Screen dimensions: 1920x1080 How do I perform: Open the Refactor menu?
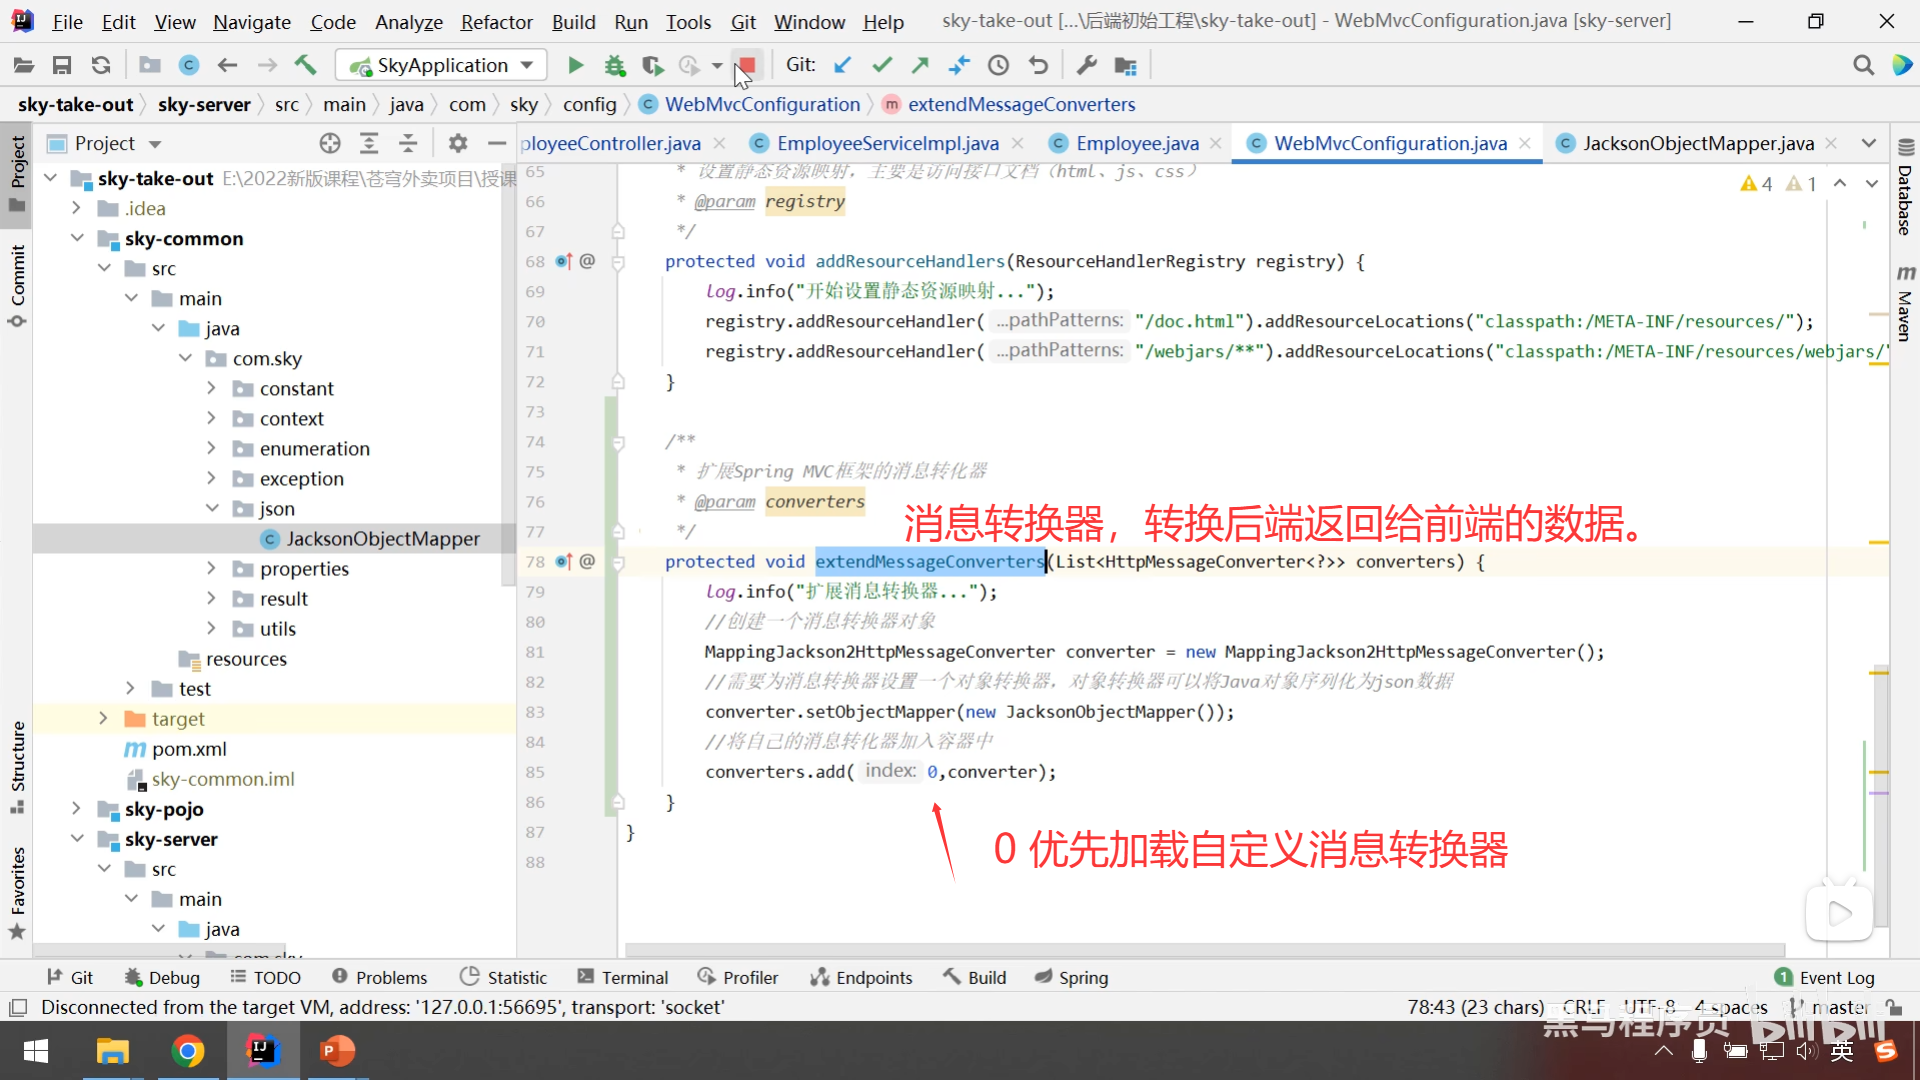coord(496,22)
